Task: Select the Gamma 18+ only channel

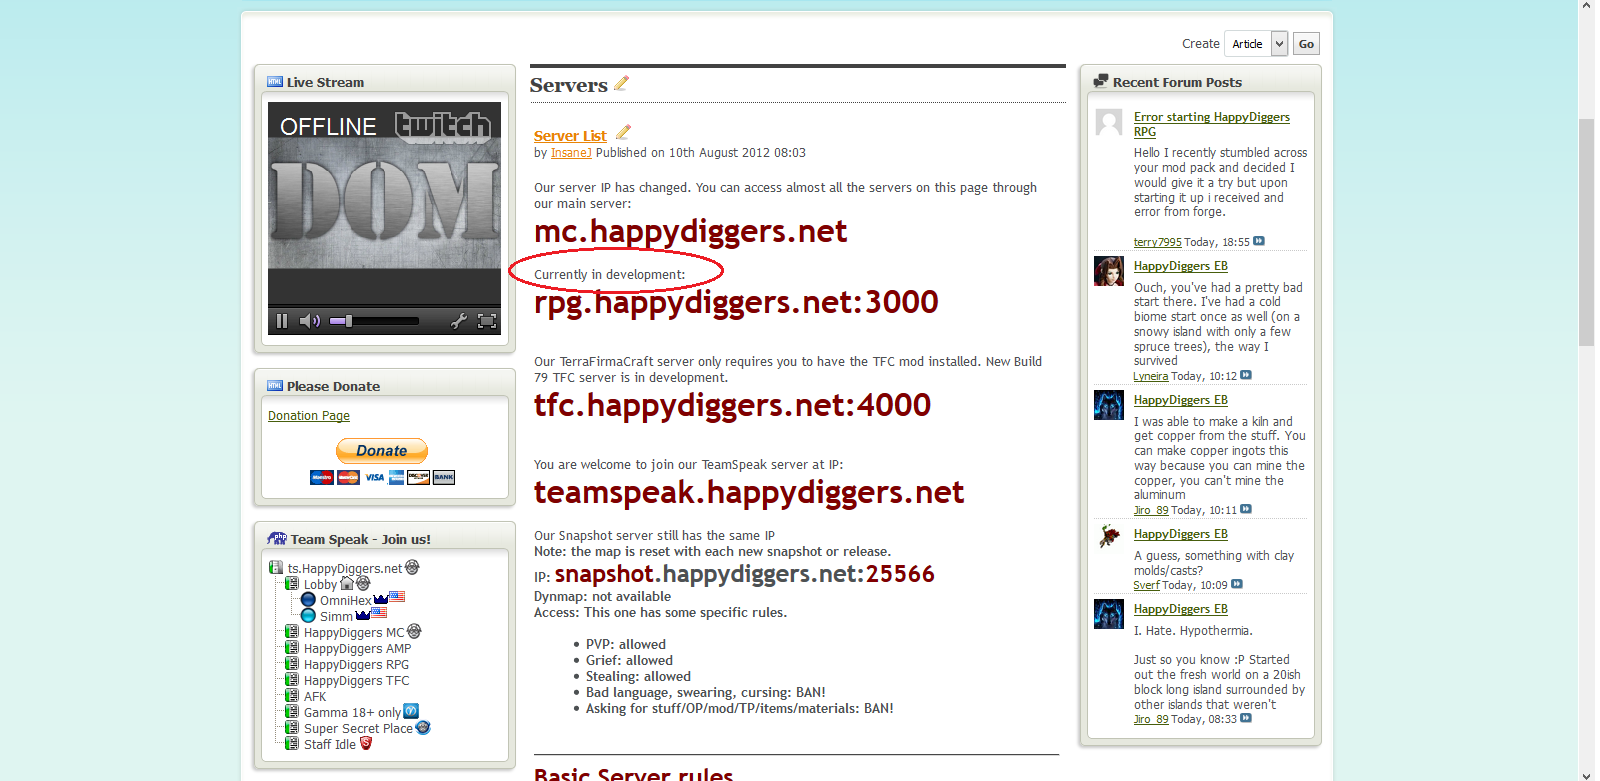Action: (352, 713)
